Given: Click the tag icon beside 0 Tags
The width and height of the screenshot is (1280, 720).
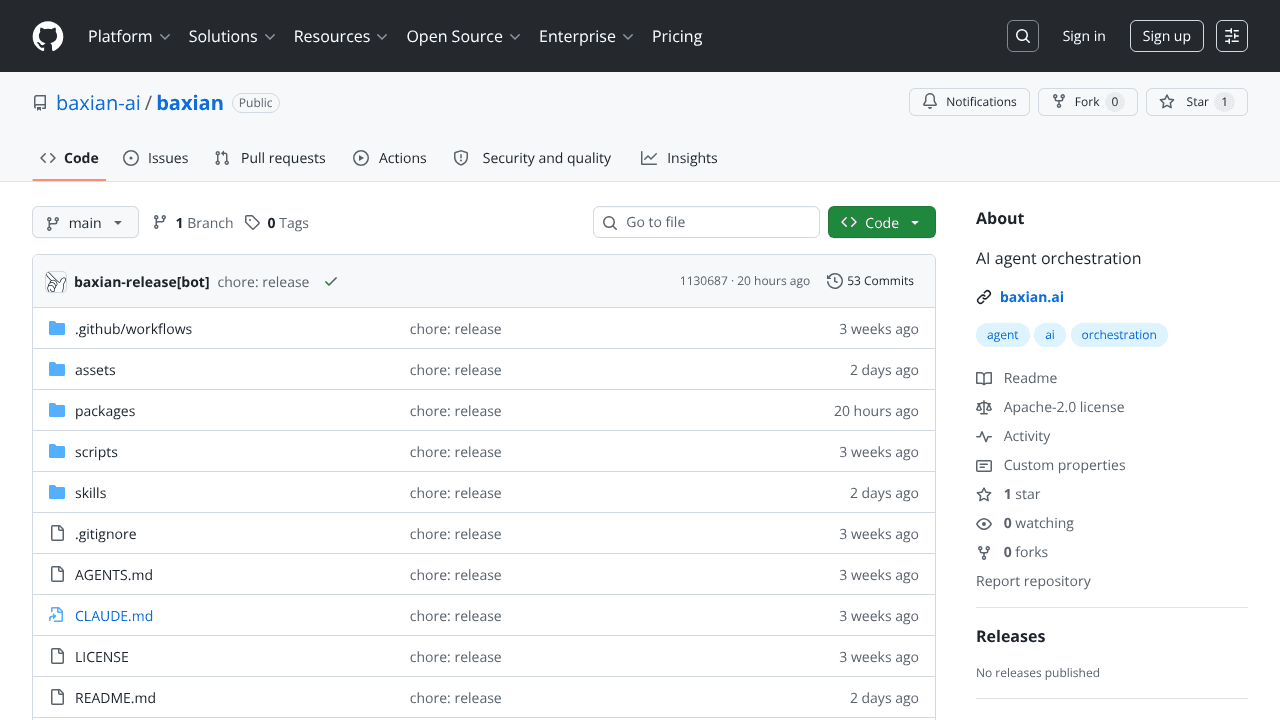Looking at the screenshot, I should [x=253, y=223].
